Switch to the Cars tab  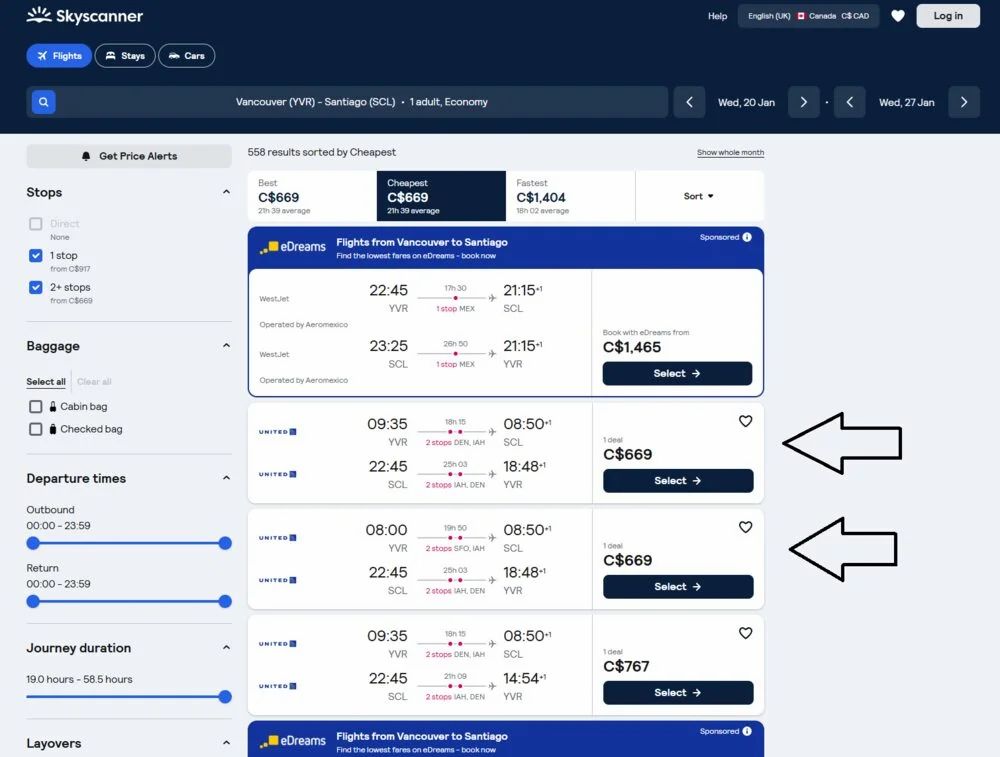186,56
